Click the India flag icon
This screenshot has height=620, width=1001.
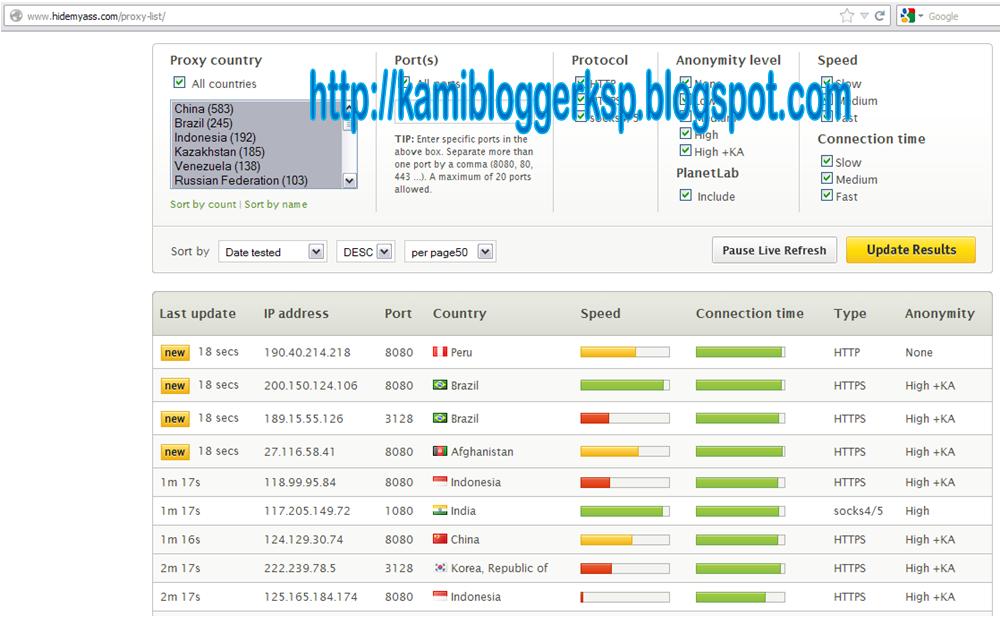(440, 510)
